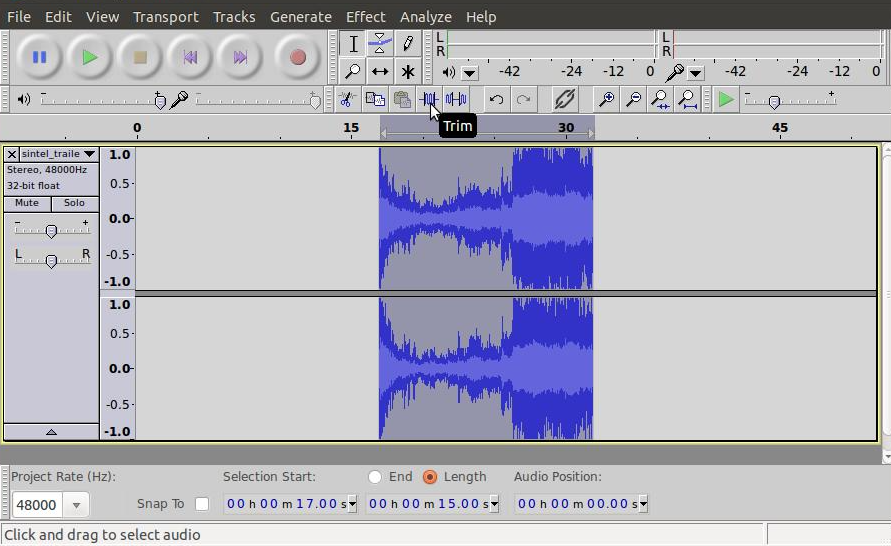Click the recording meter microphone icon
This screenshot has width=891, height=546.
[675, 72]
